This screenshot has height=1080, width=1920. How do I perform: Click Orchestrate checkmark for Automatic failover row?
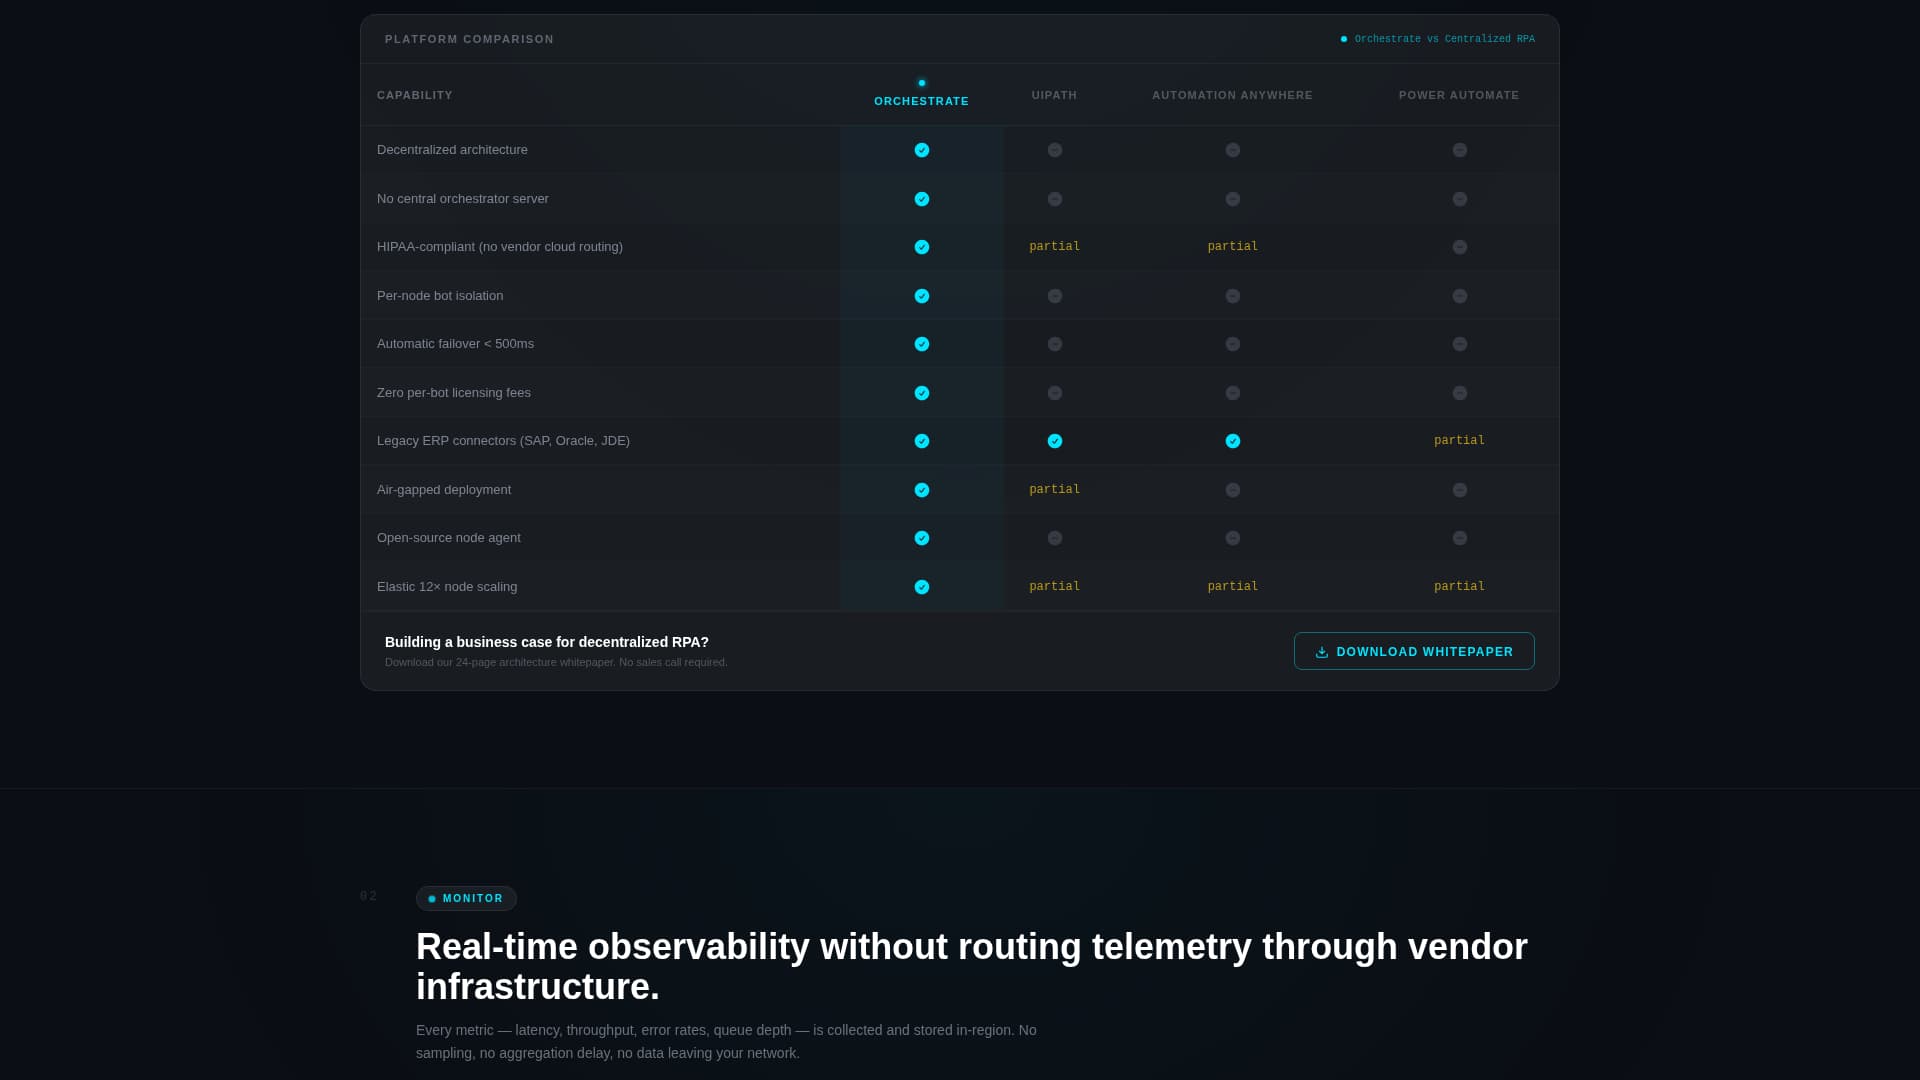pos(922,344)
